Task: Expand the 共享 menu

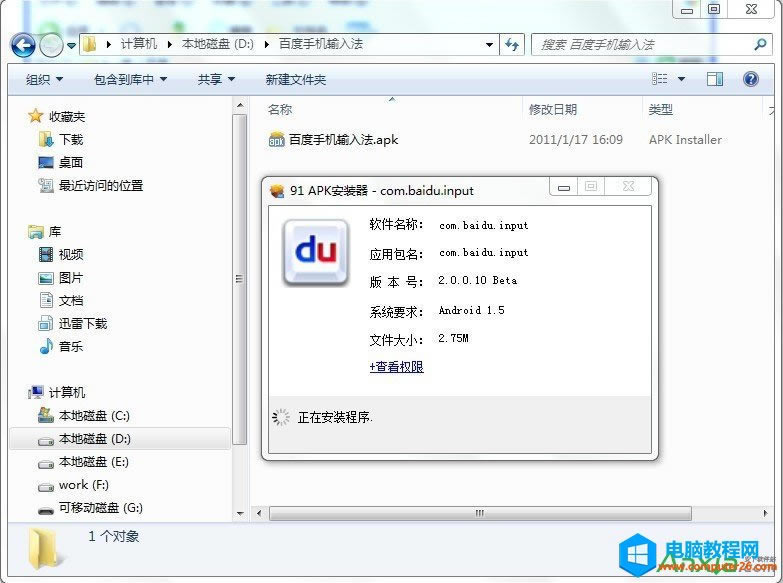Action: click(216, 79)
